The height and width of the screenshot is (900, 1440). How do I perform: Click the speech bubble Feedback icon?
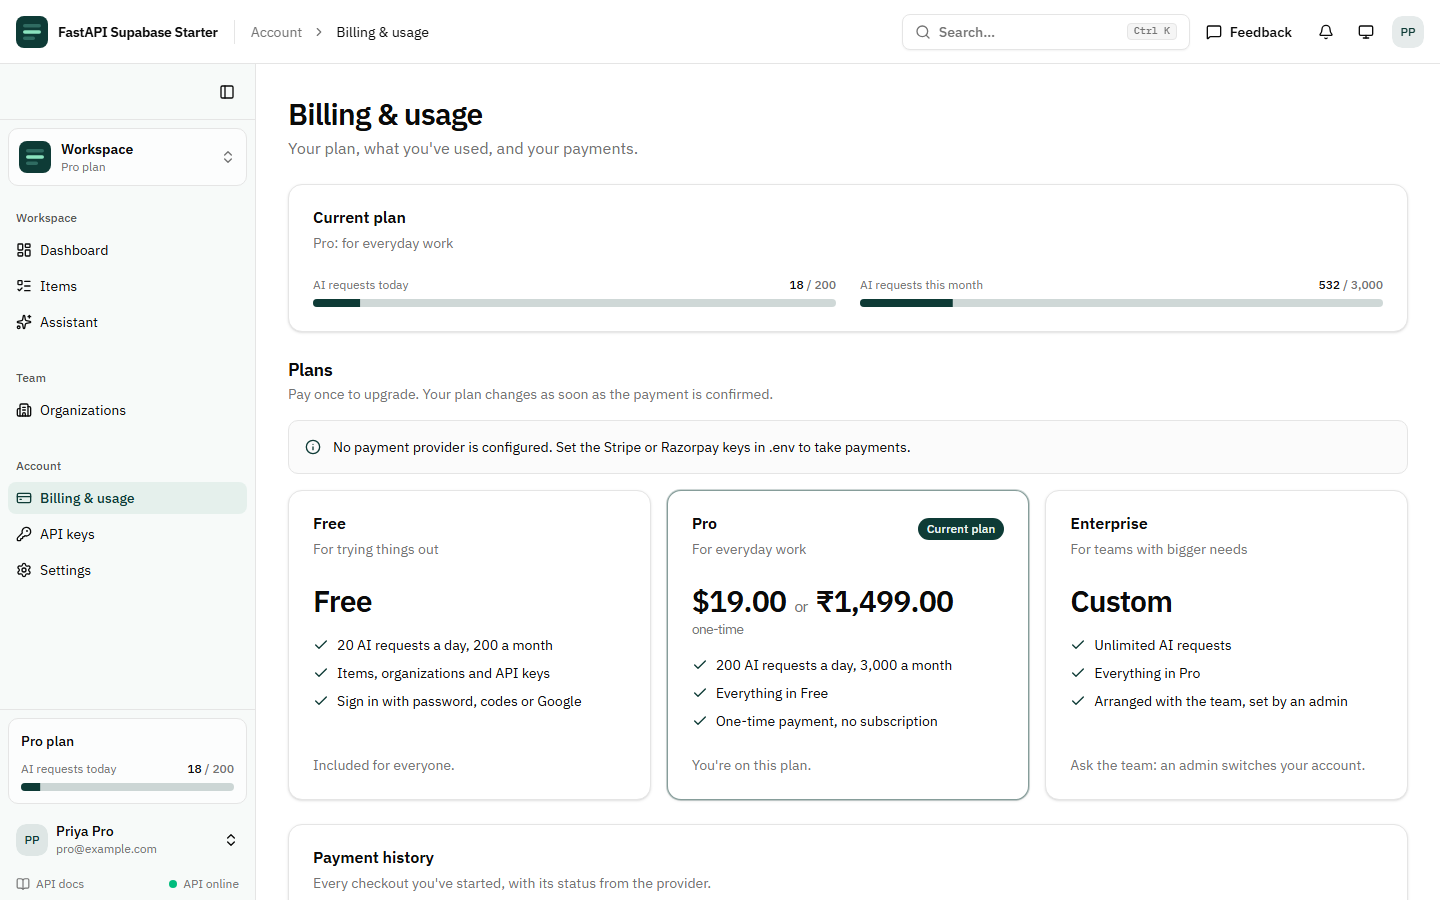point(1214,32)
